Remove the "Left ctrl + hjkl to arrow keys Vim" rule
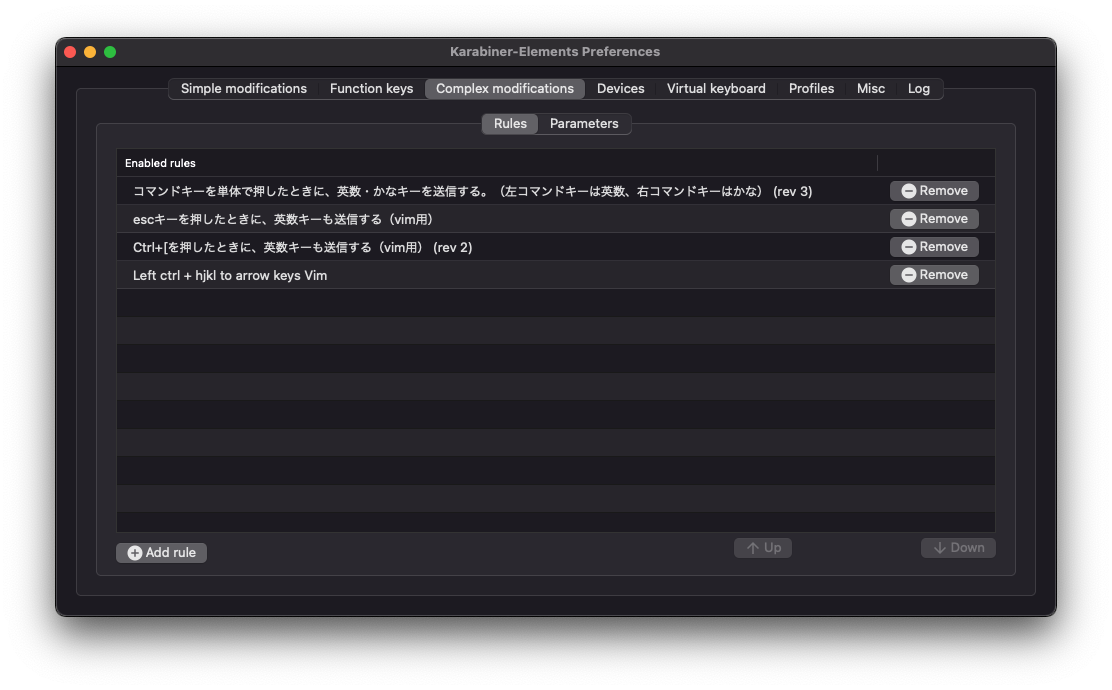The height and width of the screenshot is (690, 1112). 934,274
